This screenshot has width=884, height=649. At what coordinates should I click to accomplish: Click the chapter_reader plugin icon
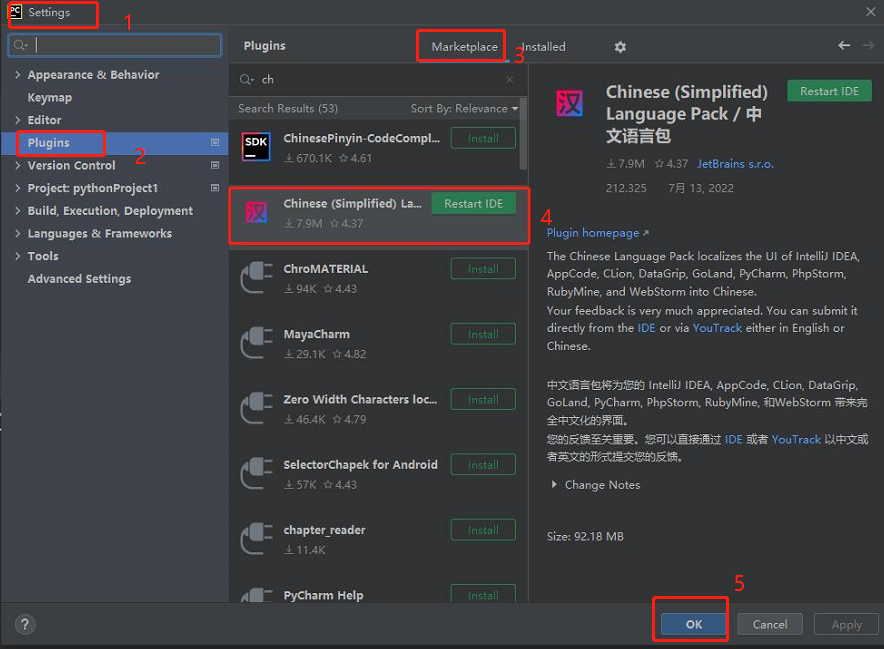click(256, 538)
